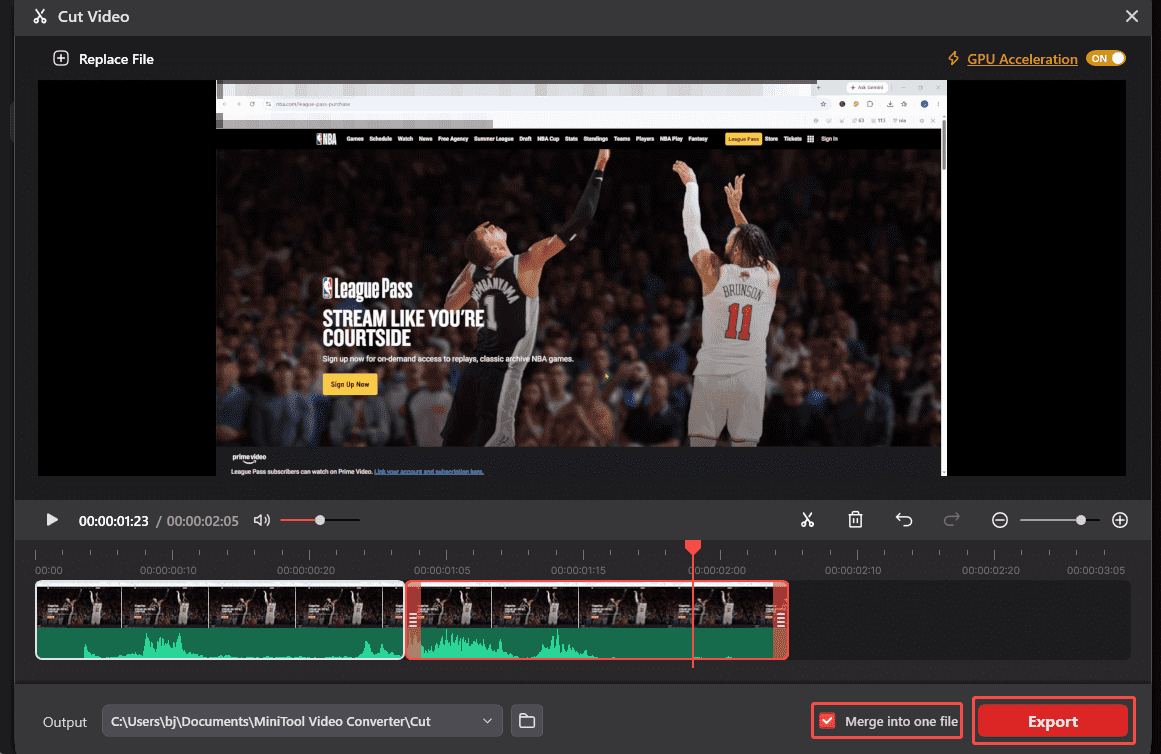Toggle GPU Acceleration switch off

point(1105,59)
